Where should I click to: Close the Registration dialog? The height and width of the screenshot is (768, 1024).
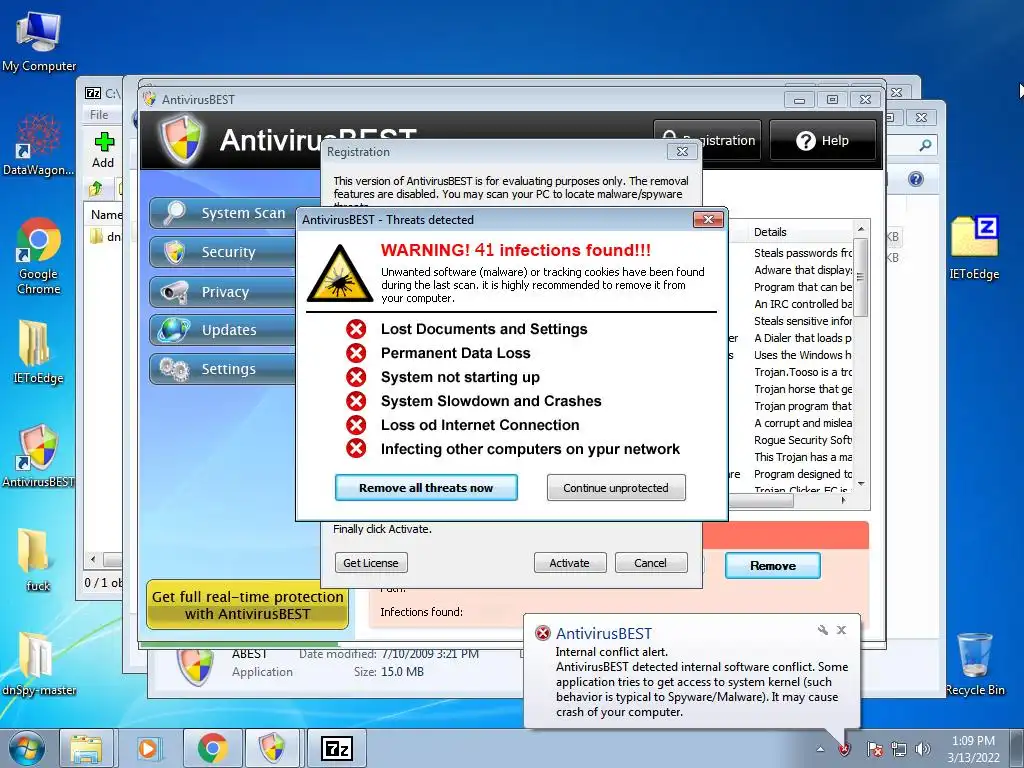[x=682, y=152]
